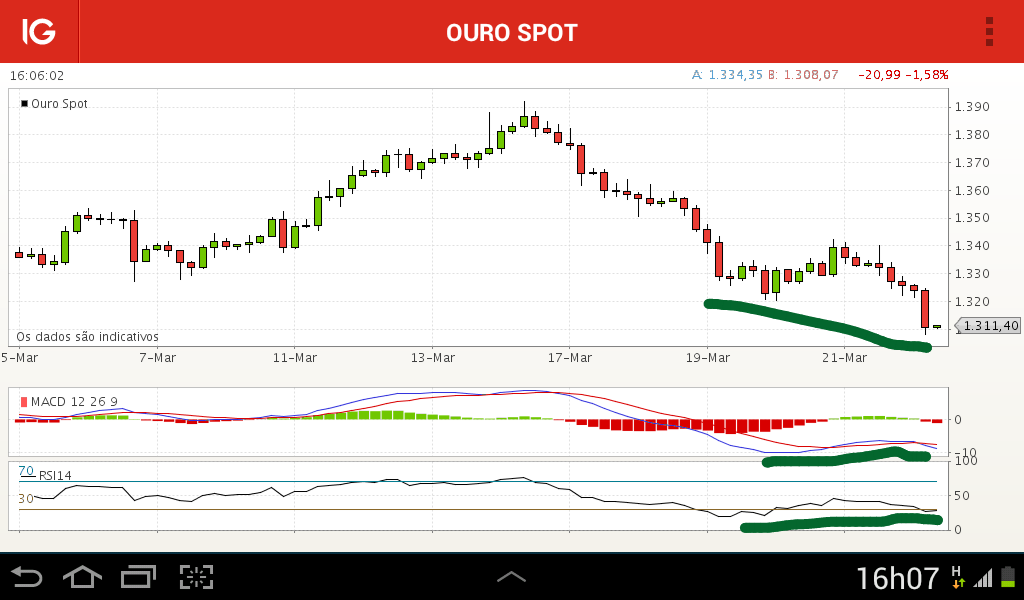Click the MACD 12 26 9 legend
1024x600 pixels.
[69, 402]
